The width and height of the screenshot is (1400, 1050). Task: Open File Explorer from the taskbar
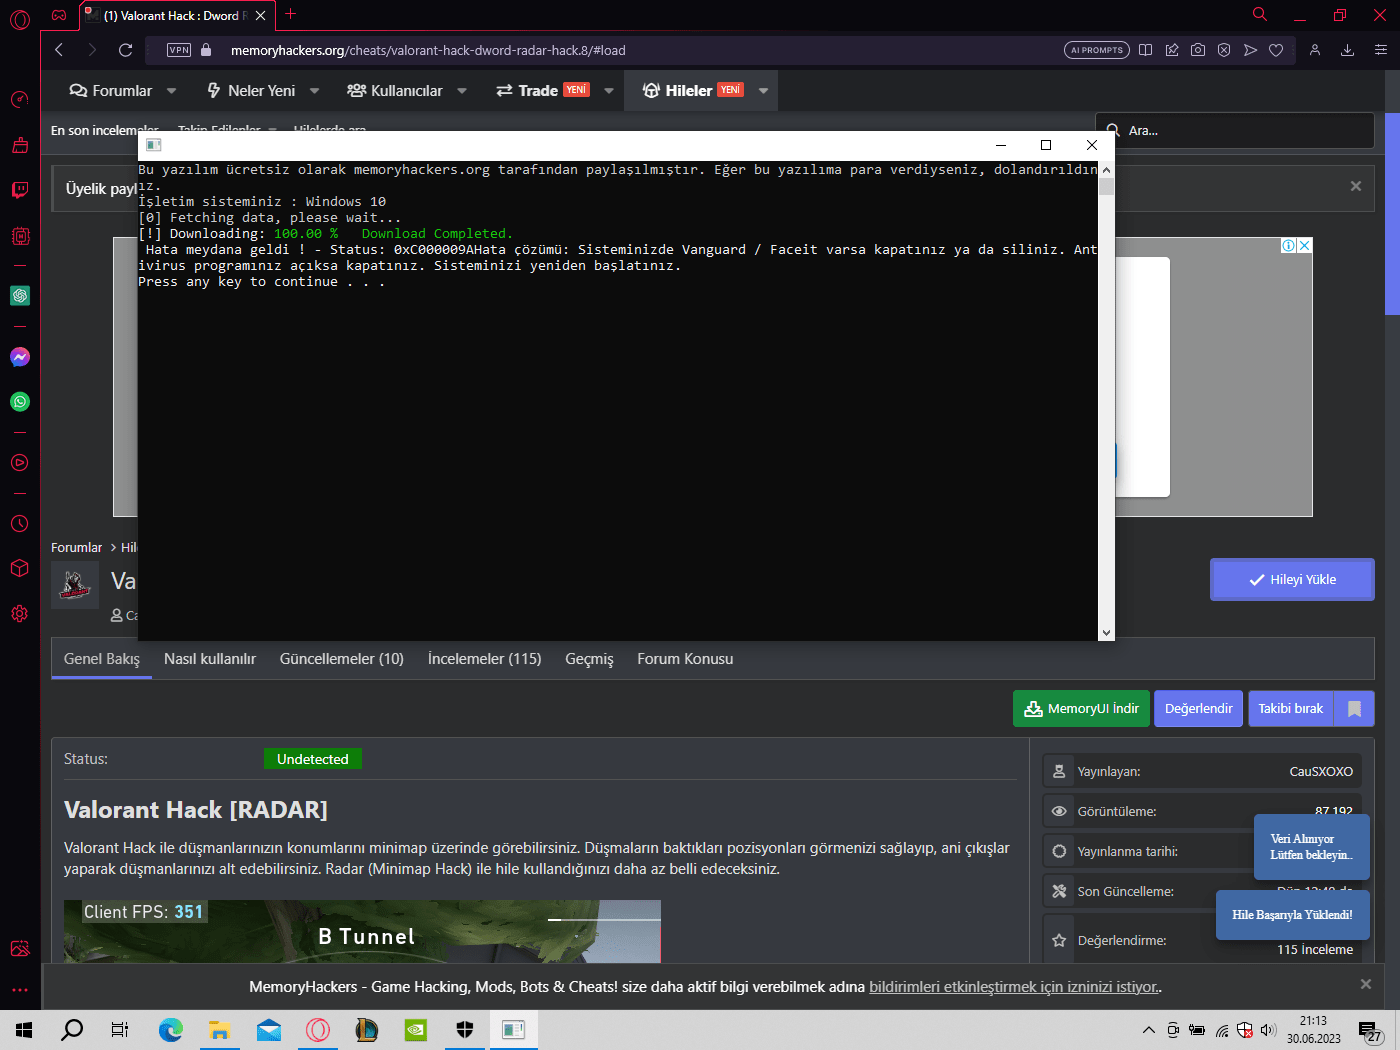[220, 1030]
